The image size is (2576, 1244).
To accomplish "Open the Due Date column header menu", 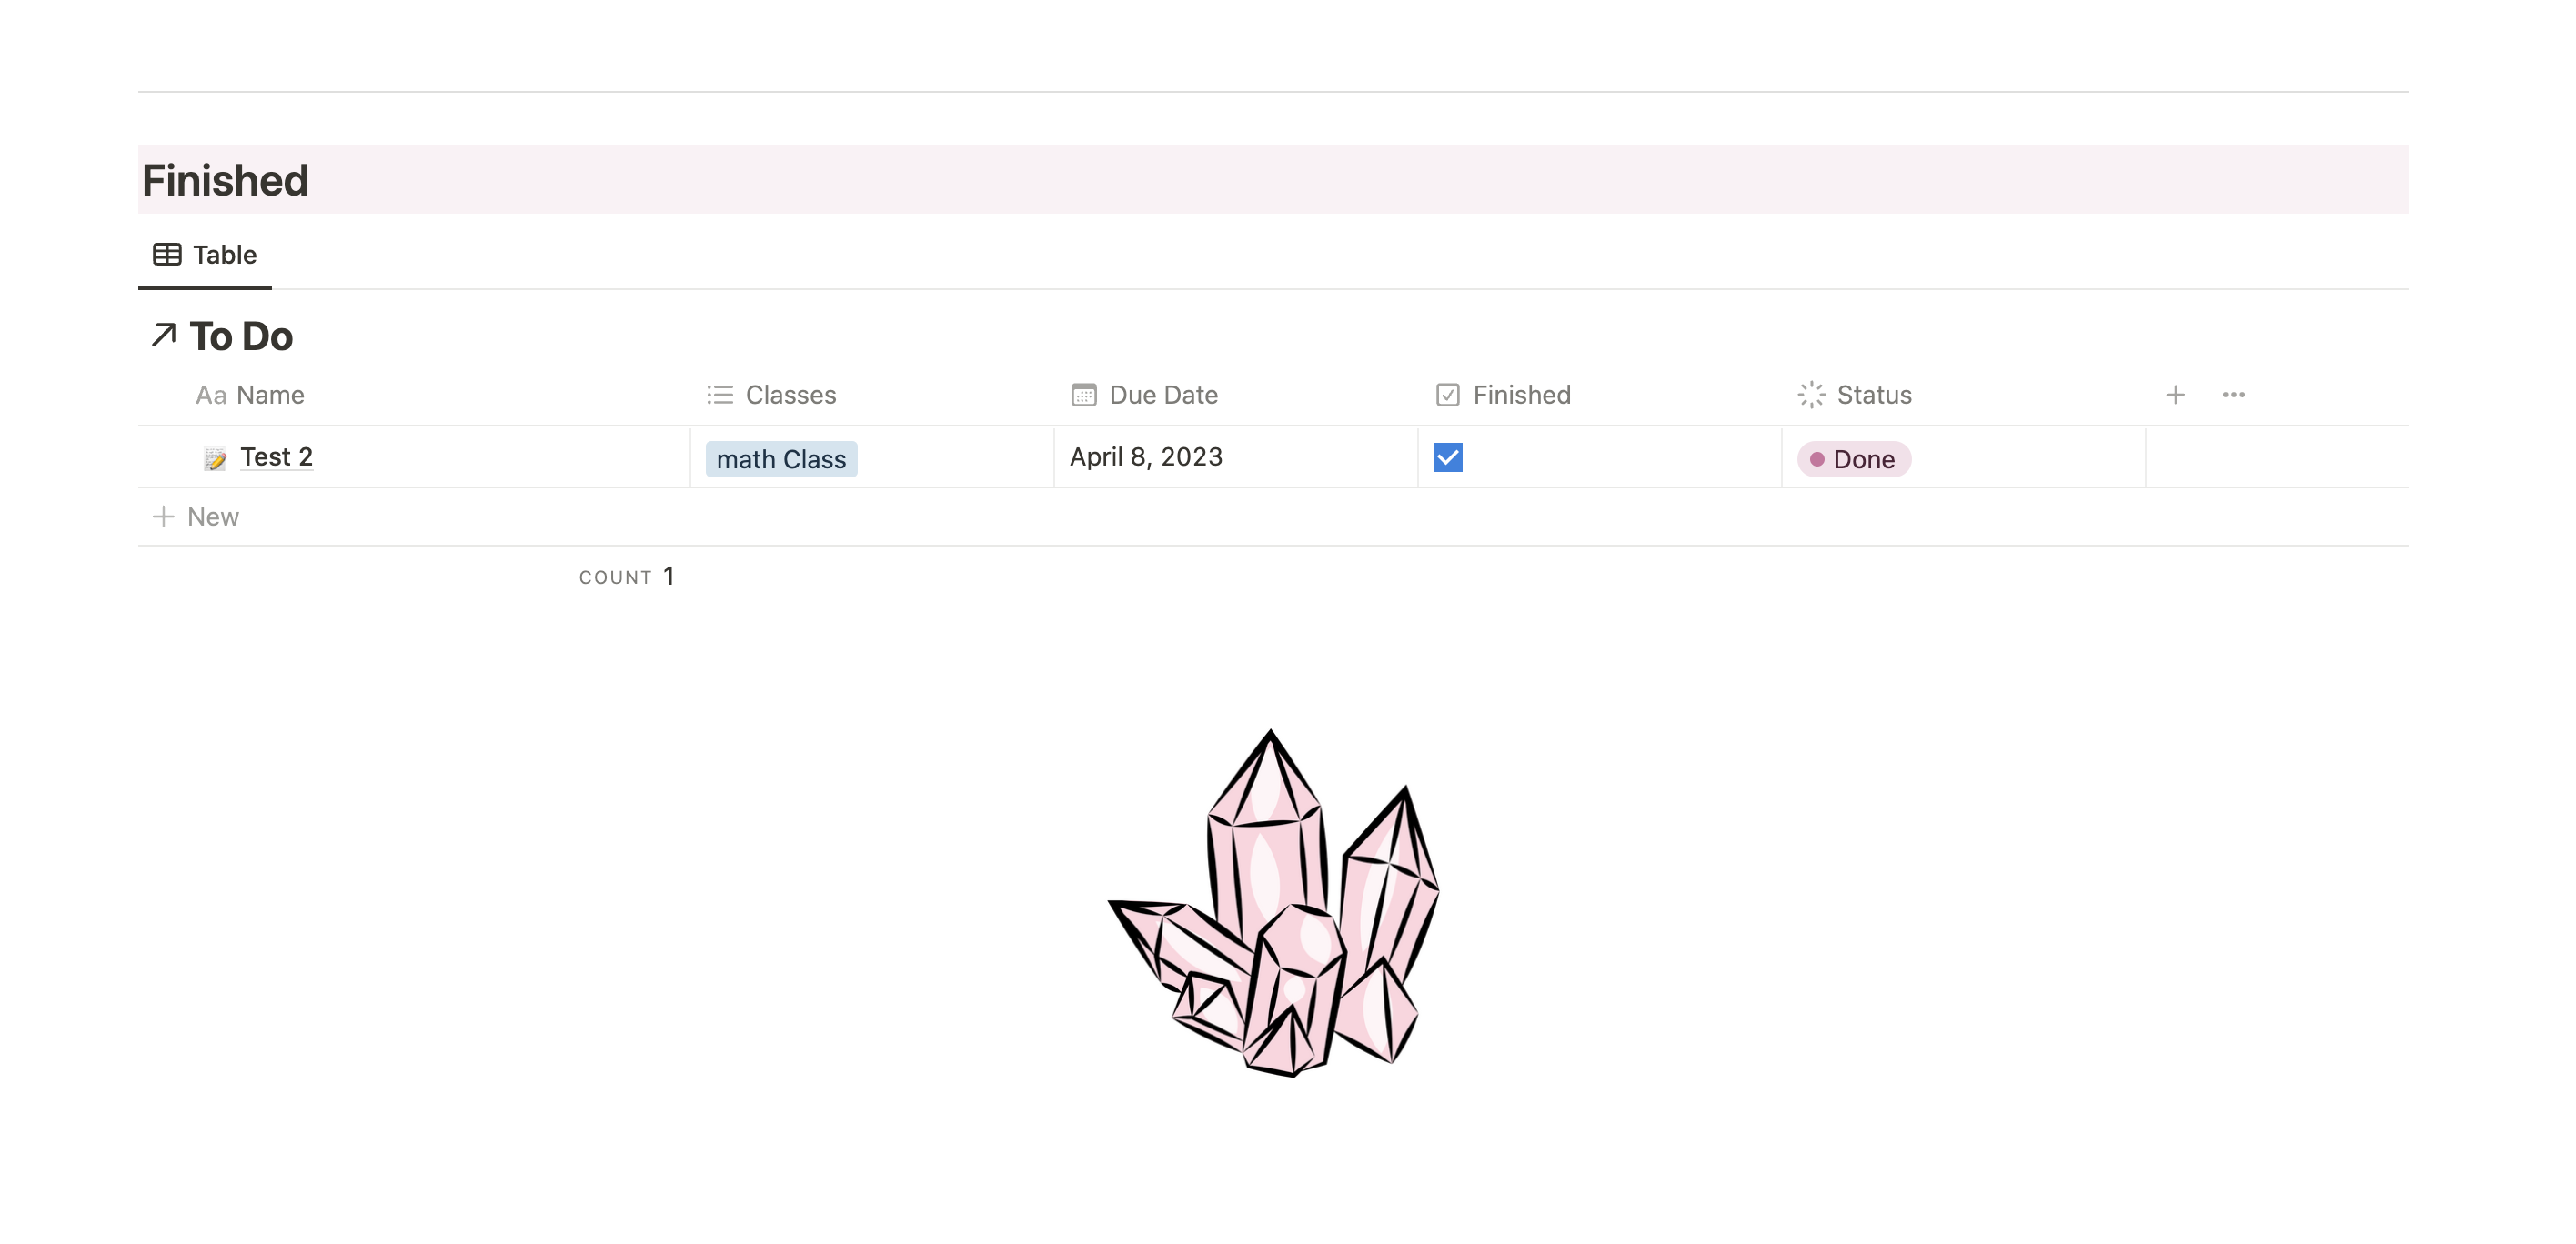I will [1163, 395].
